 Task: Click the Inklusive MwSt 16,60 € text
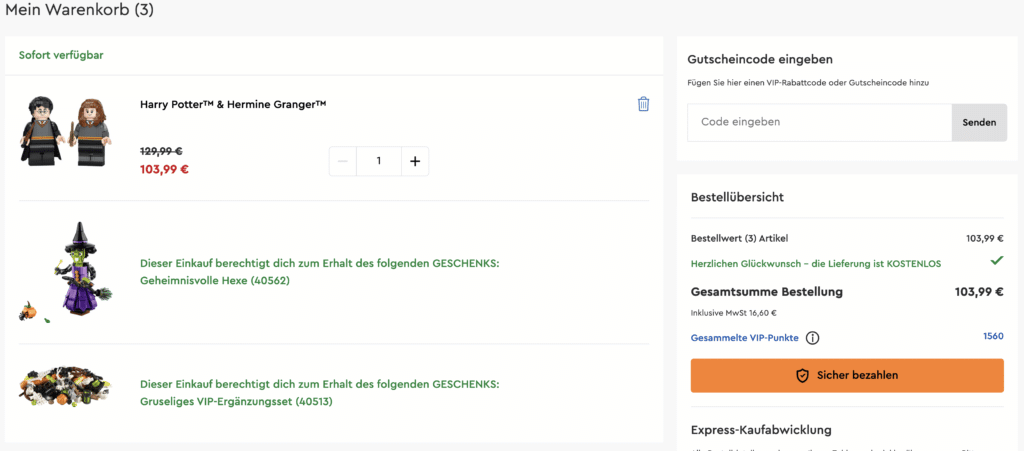click(x=733, y=313)
